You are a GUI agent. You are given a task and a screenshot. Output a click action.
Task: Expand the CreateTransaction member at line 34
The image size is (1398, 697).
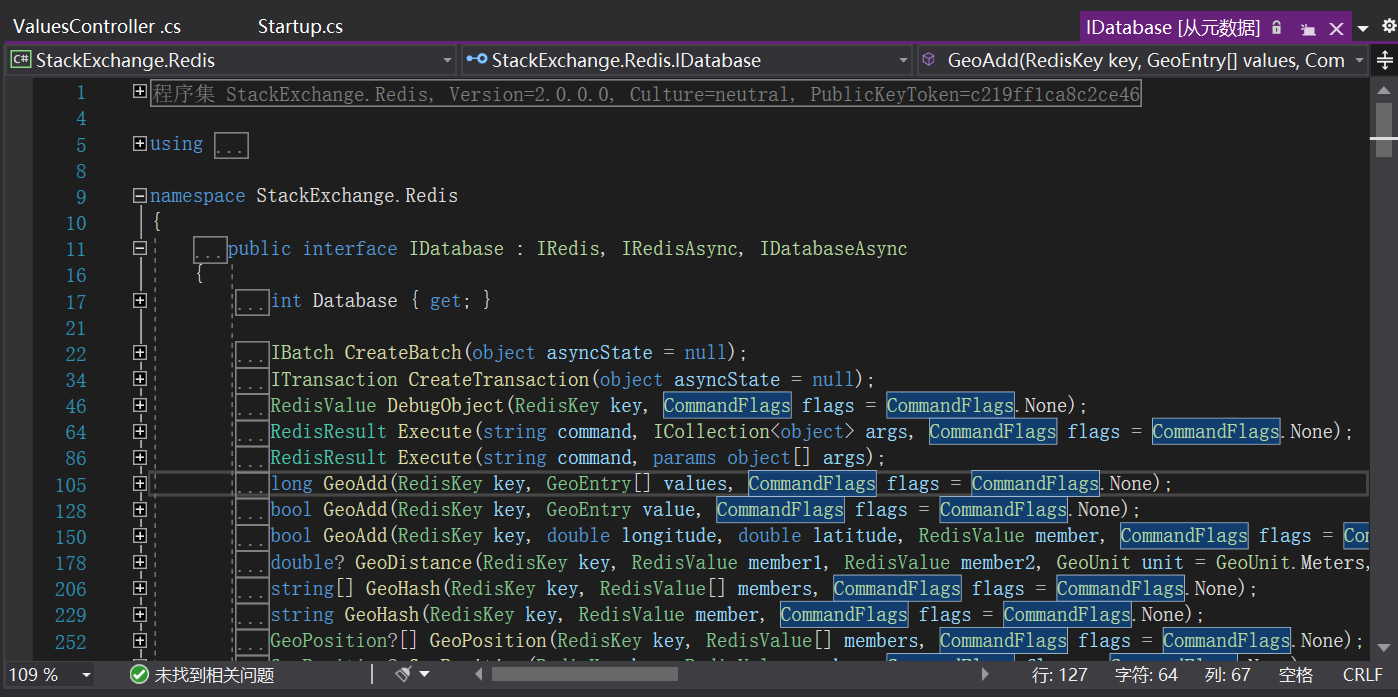click(140, 379)
